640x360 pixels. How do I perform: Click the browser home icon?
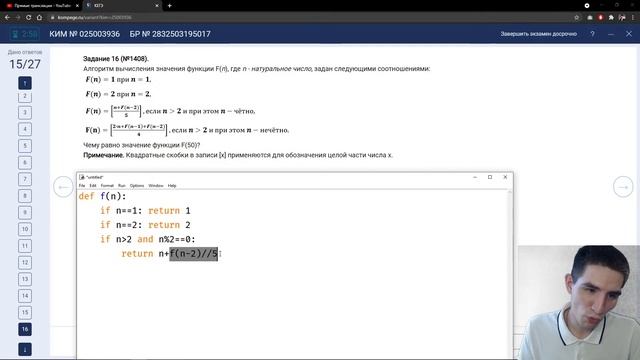39,18
